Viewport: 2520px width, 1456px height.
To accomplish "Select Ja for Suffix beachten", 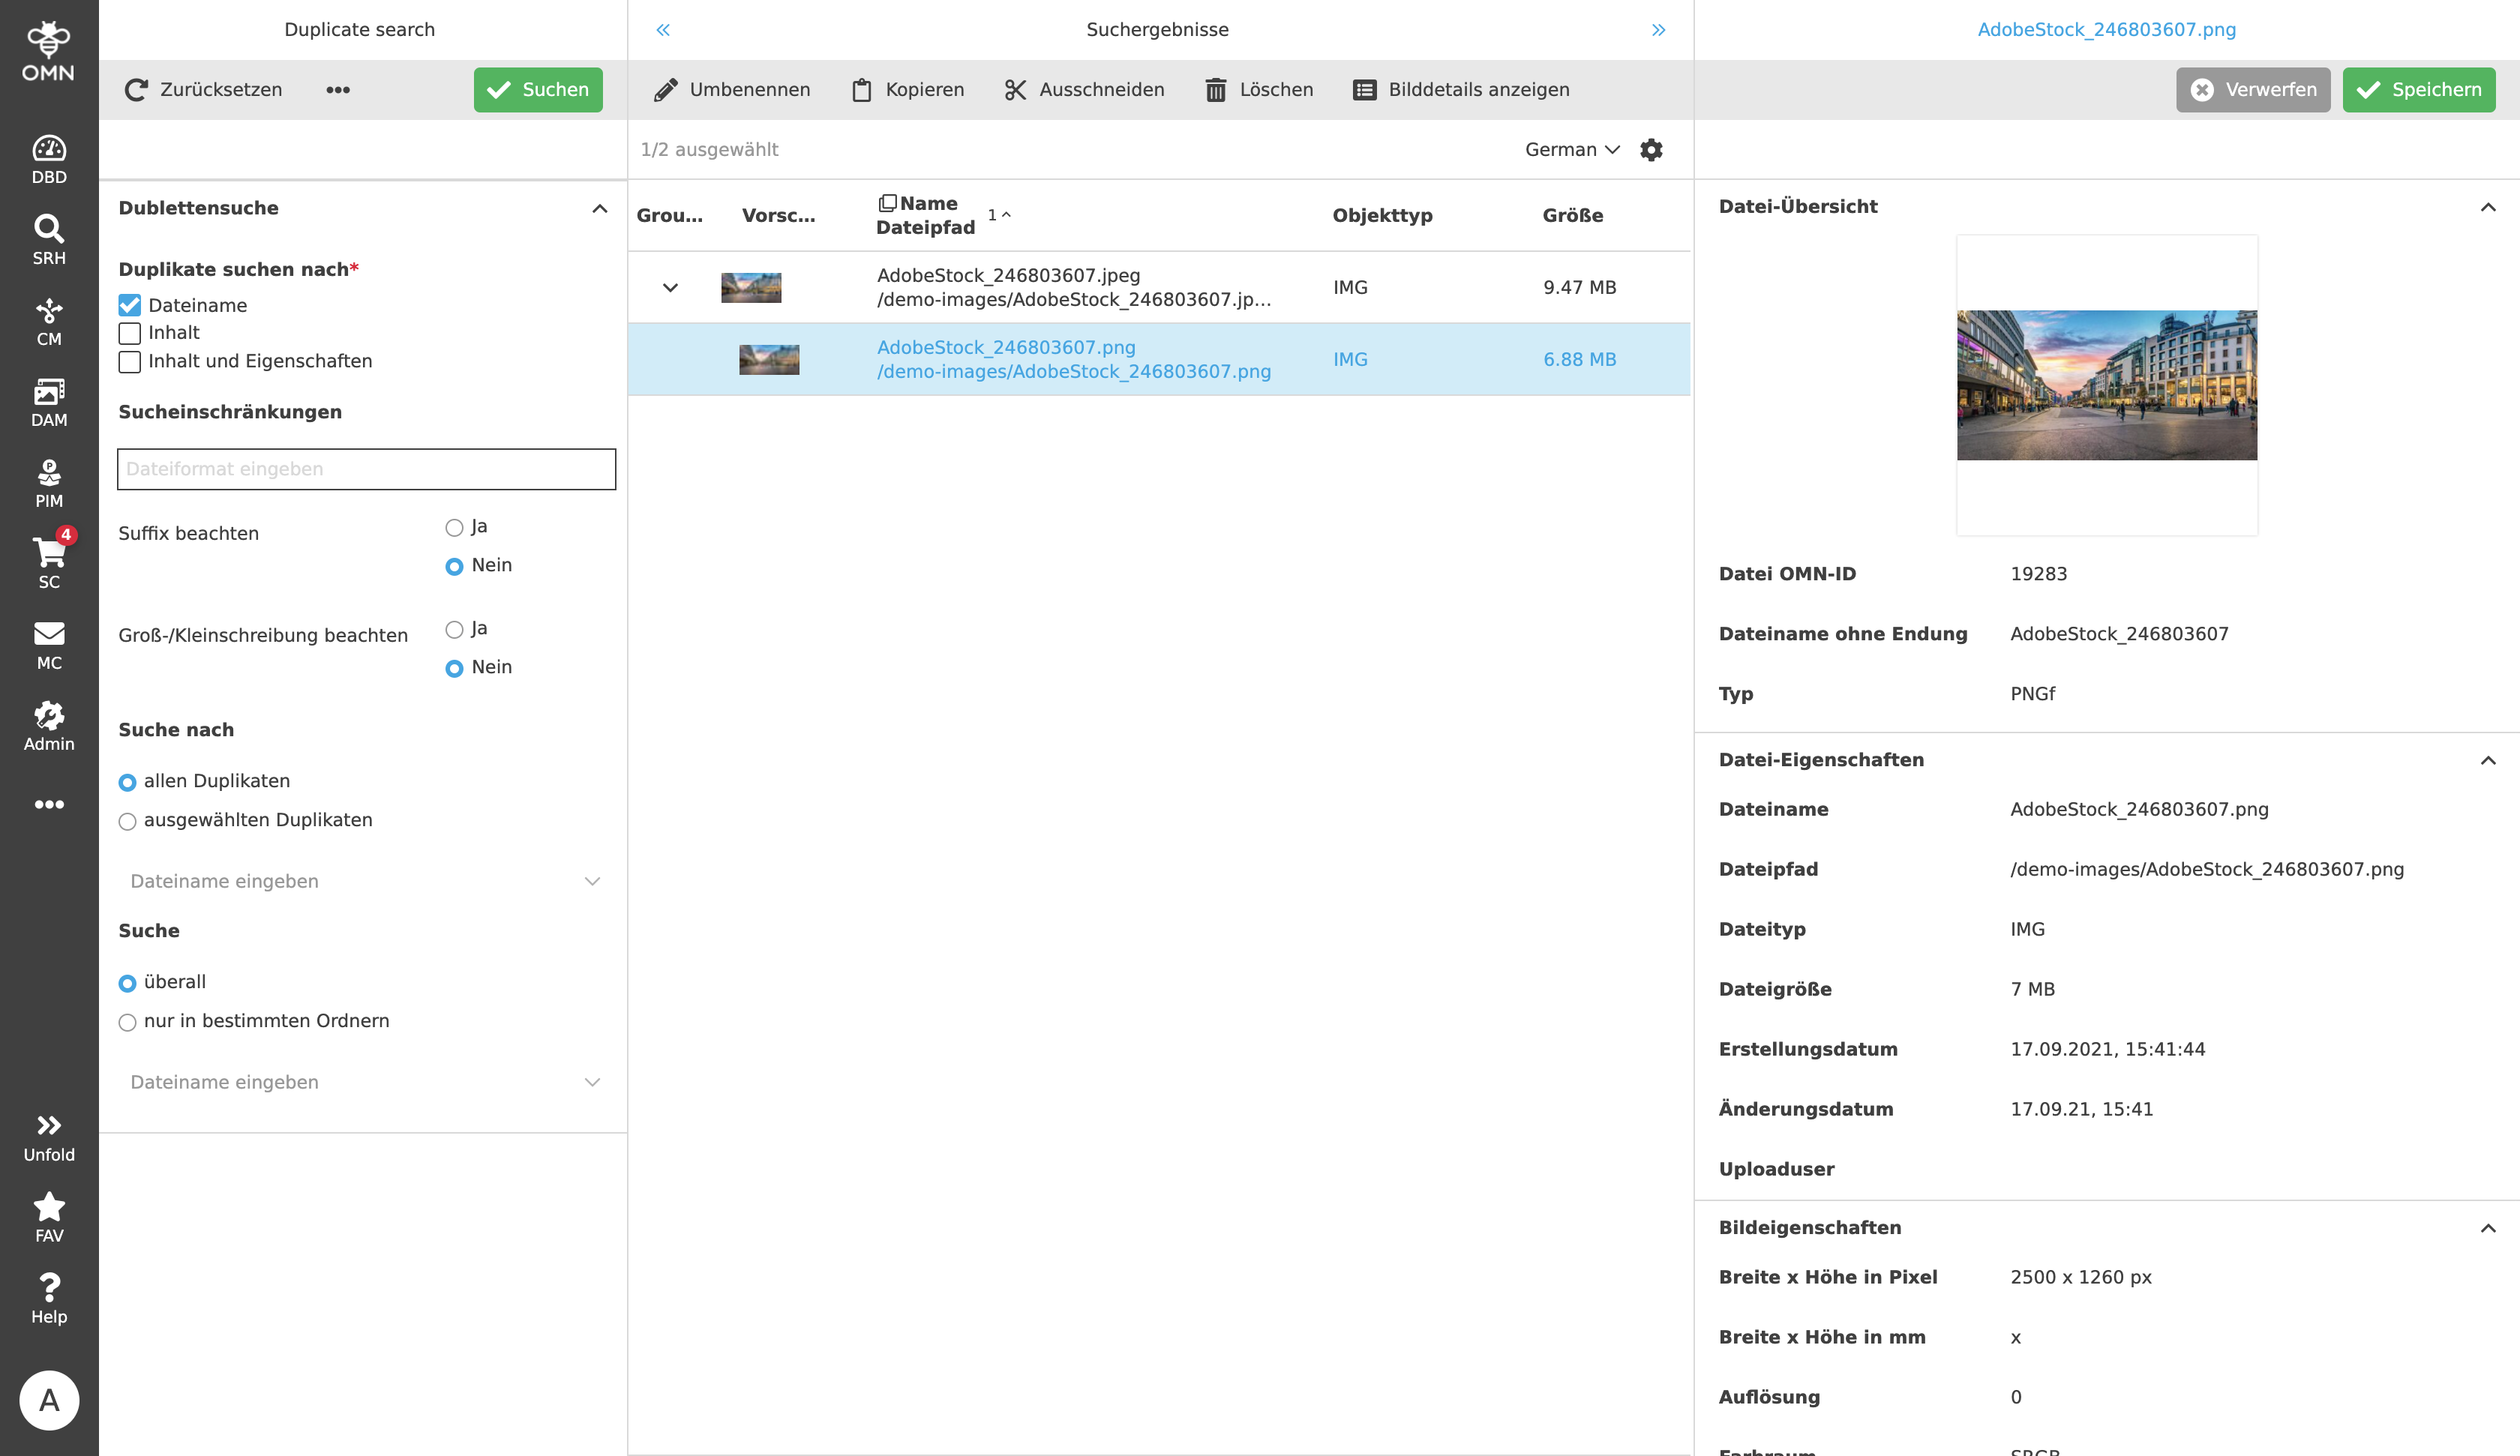I will click(455, 526).
